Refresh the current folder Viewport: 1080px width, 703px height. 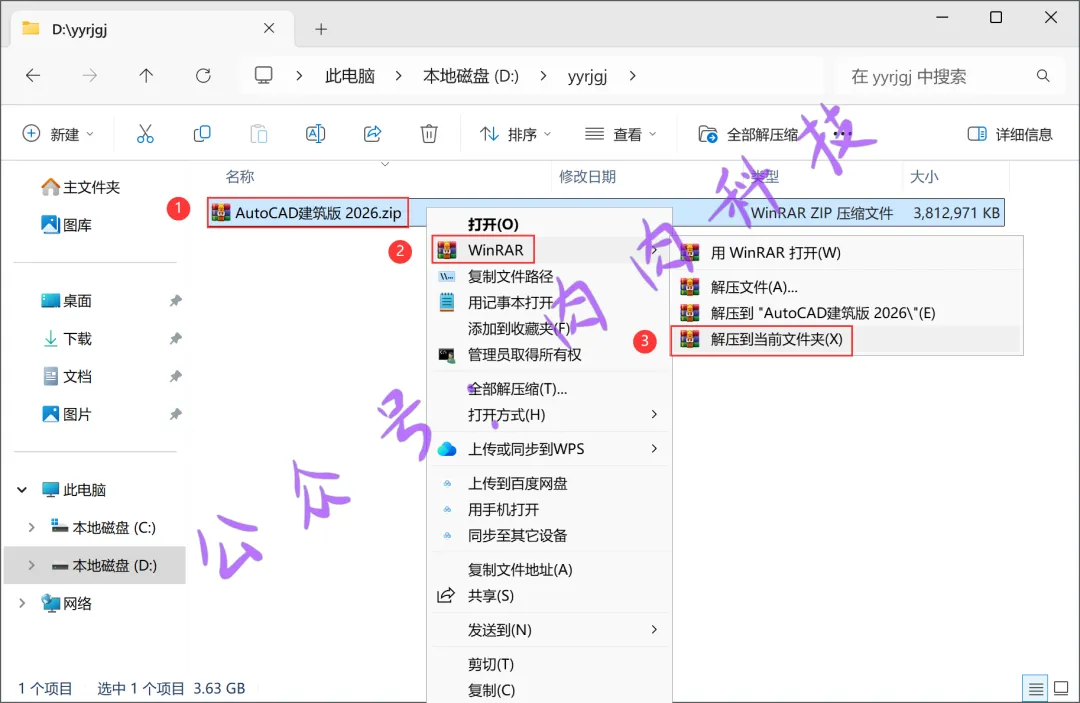pyautogui.click(x=203, y=76)
